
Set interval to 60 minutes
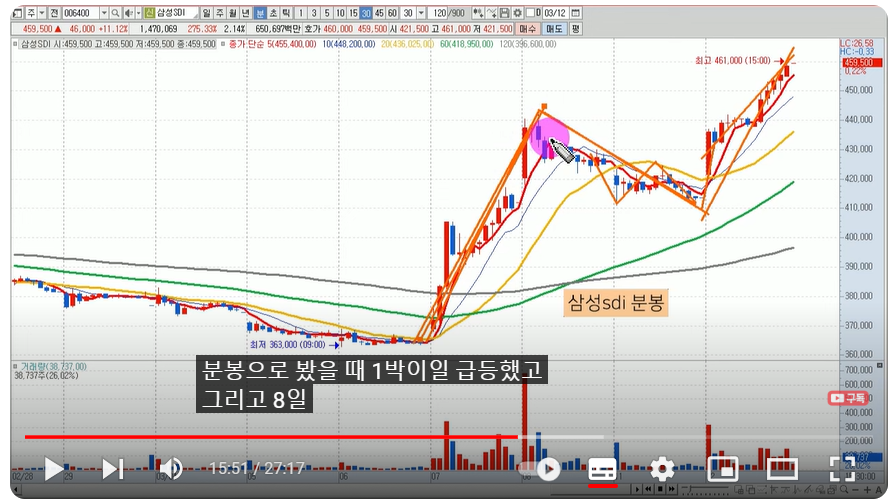[x=392, y=13]
